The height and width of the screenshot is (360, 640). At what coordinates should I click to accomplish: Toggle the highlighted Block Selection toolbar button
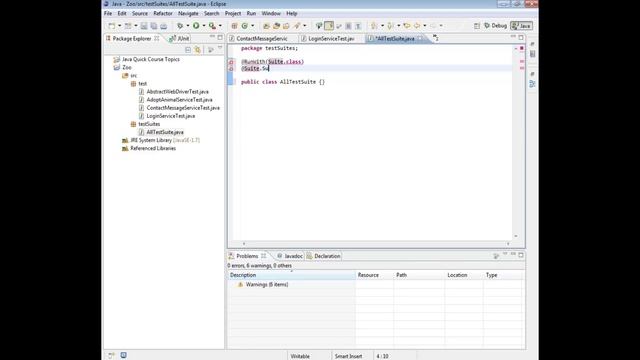point(329,26)
